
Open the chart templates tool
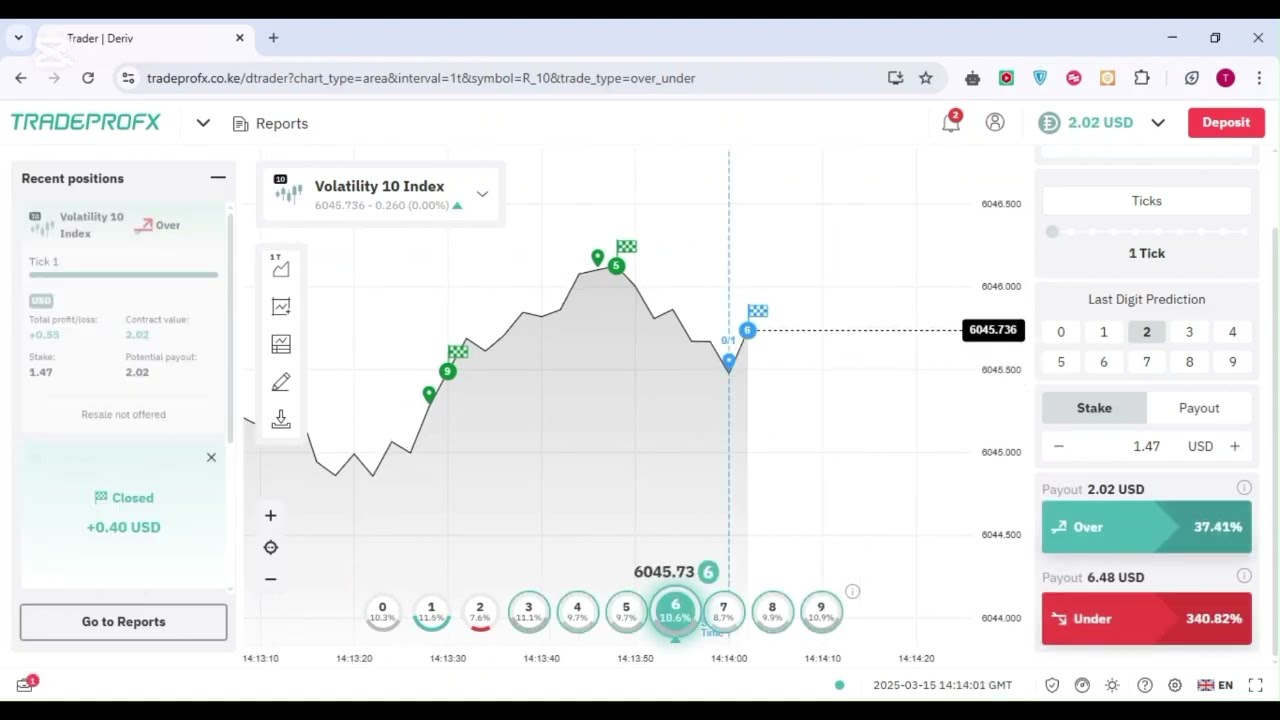click(x=281, y=344)
